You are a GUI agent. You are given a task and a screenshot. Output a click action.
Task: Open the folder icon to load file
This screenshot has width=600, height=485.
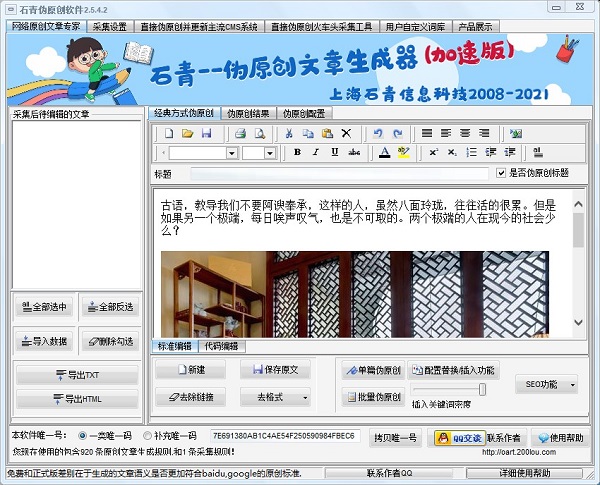coord(187,133)
